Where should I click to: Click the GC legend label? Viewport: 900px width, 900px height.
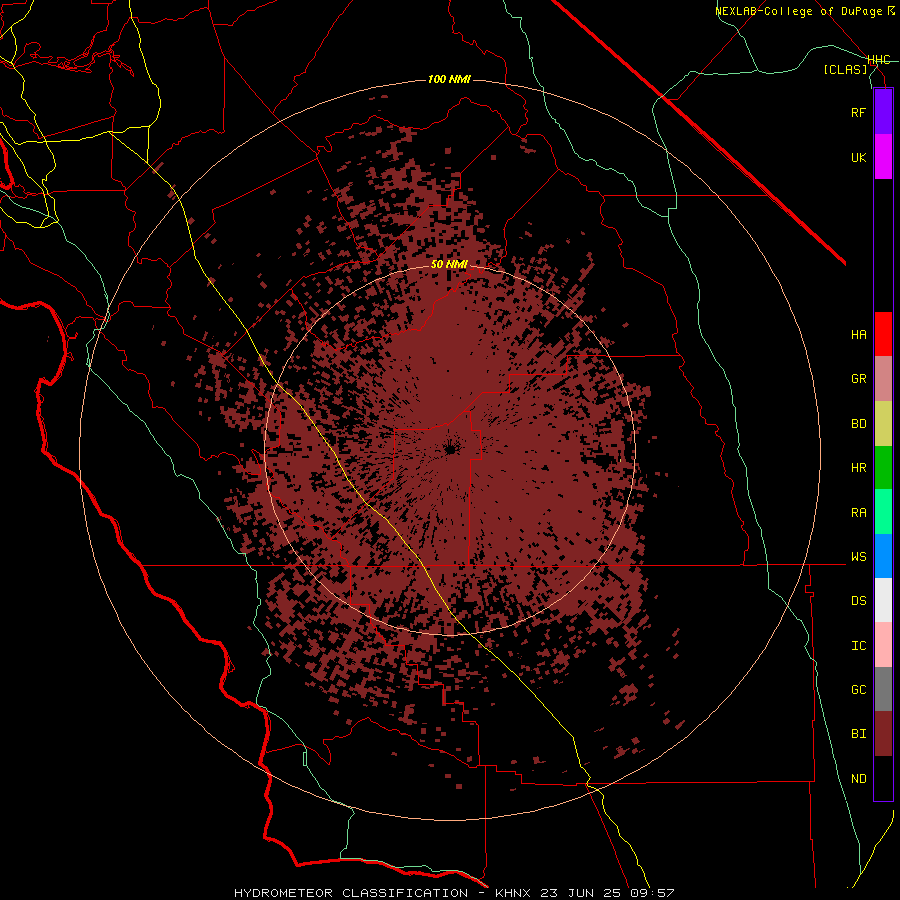858,690
